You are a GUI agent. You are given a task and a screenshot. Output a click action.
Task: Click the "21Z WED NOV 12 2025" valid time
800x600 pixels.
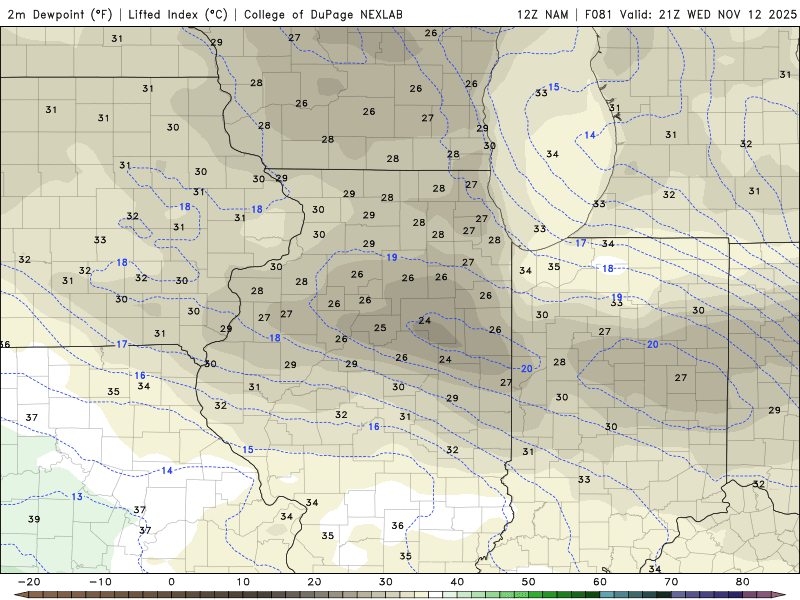[x=728, y=15]
